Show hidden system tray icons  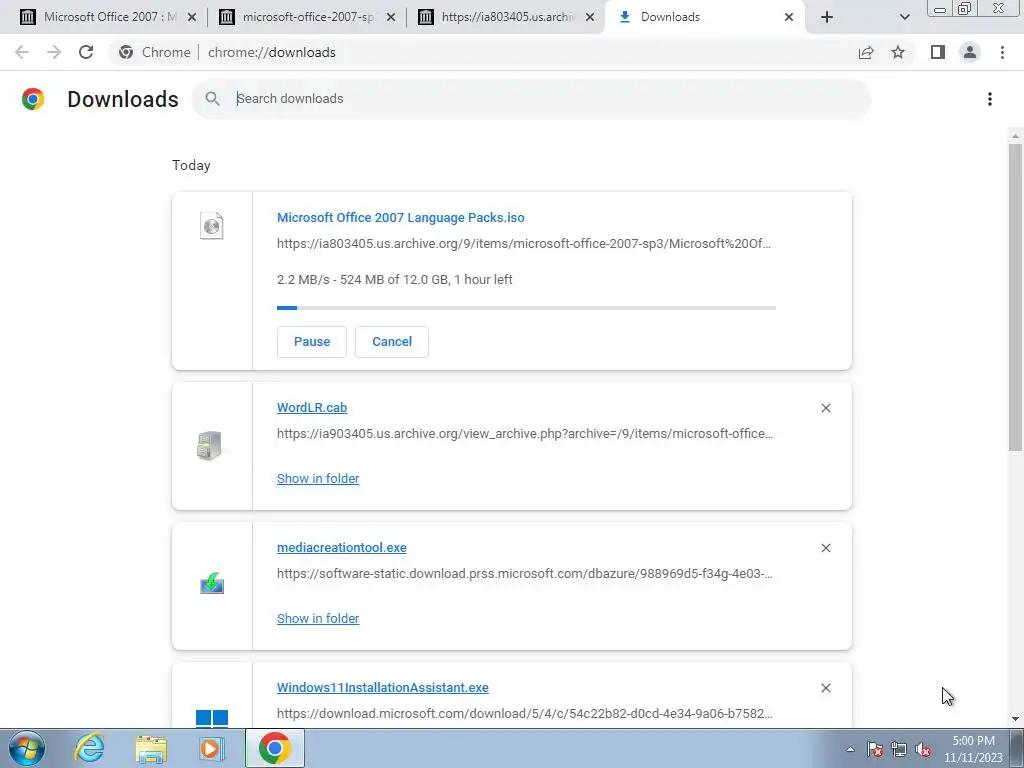(850, 749)
